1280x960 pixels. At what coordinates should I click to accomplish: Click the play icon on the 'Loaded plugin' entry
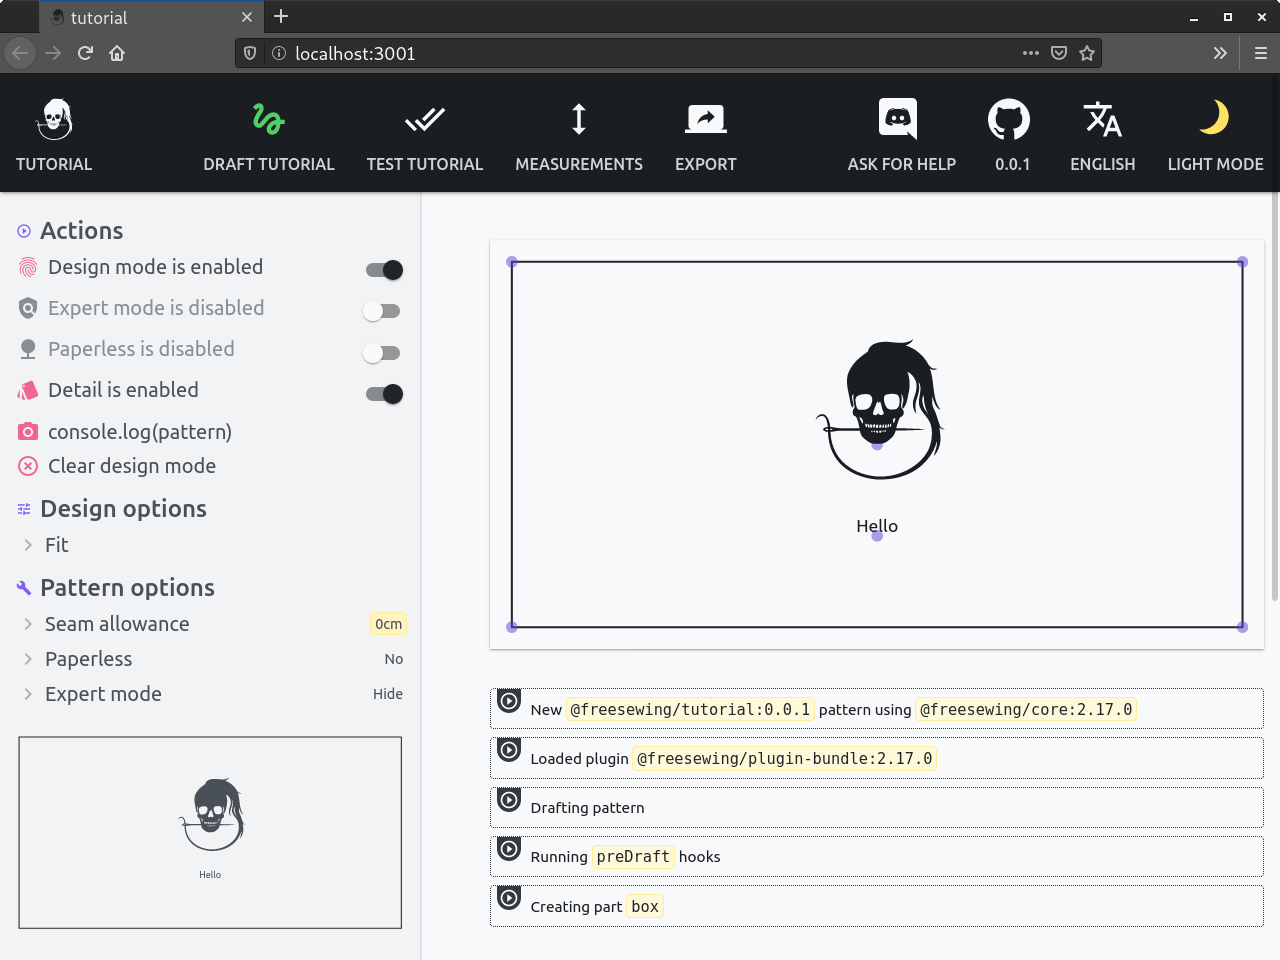click(x=509, y=750)
